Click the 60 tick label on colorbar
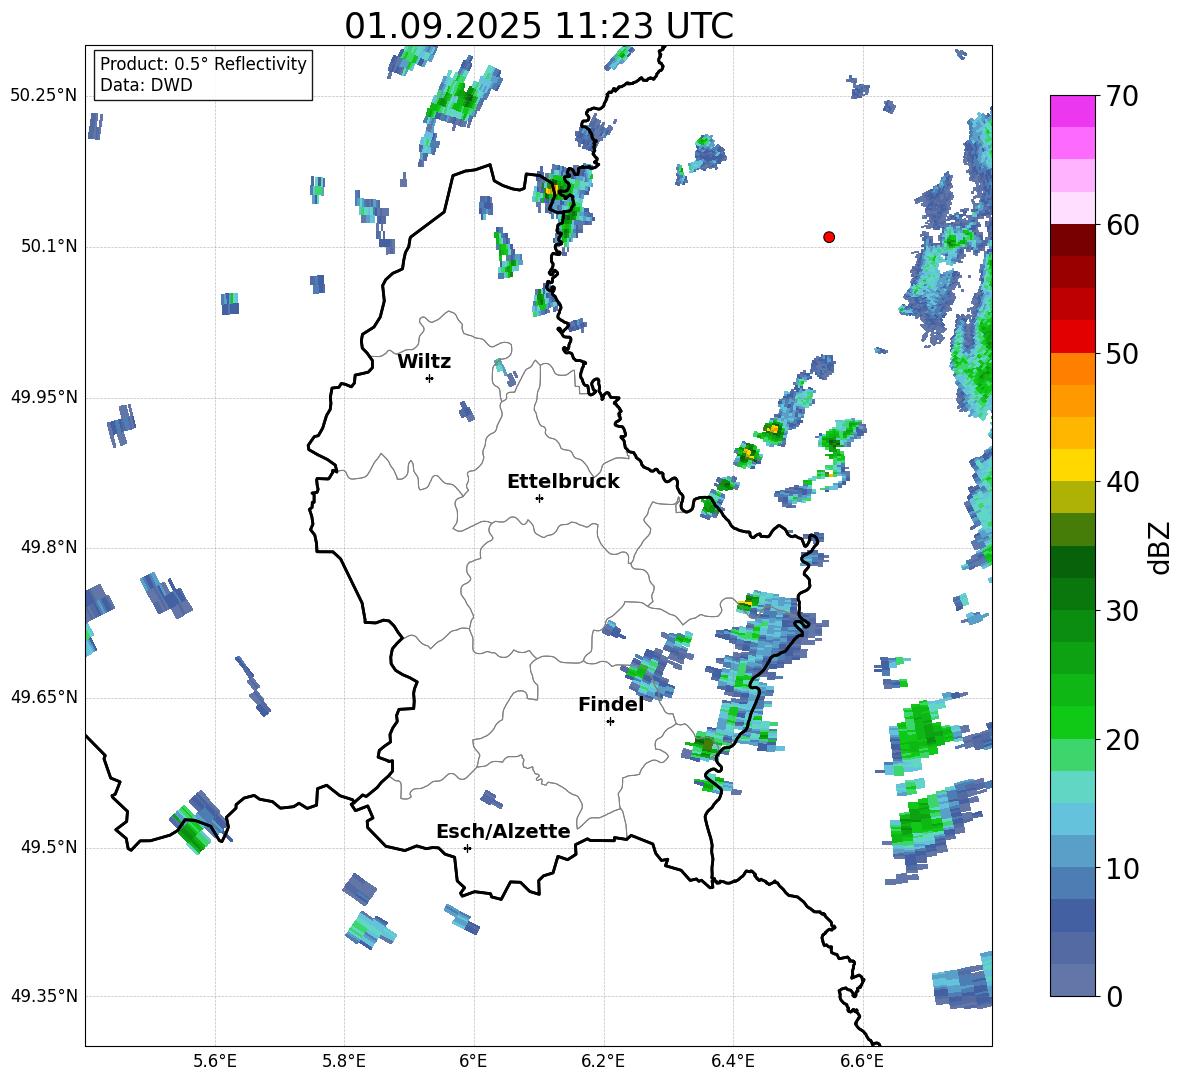Viewport: 1184px width, 1081px height. pos(1122,225)
